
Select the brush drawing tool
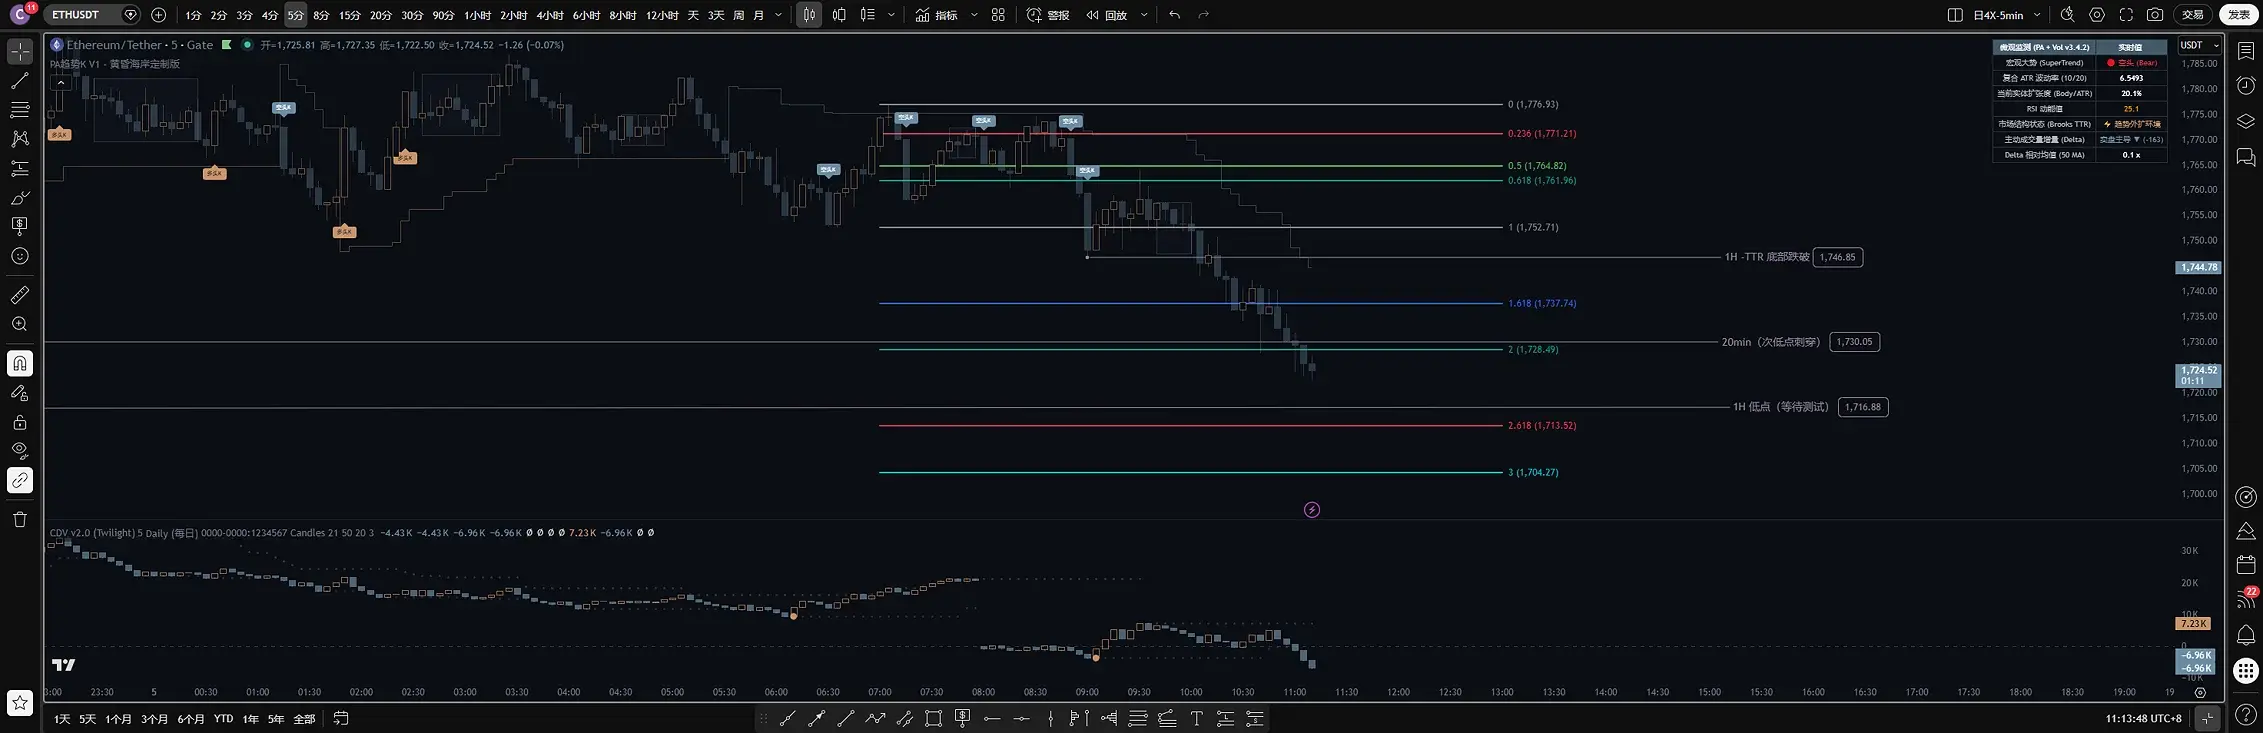tap(20, 198)
